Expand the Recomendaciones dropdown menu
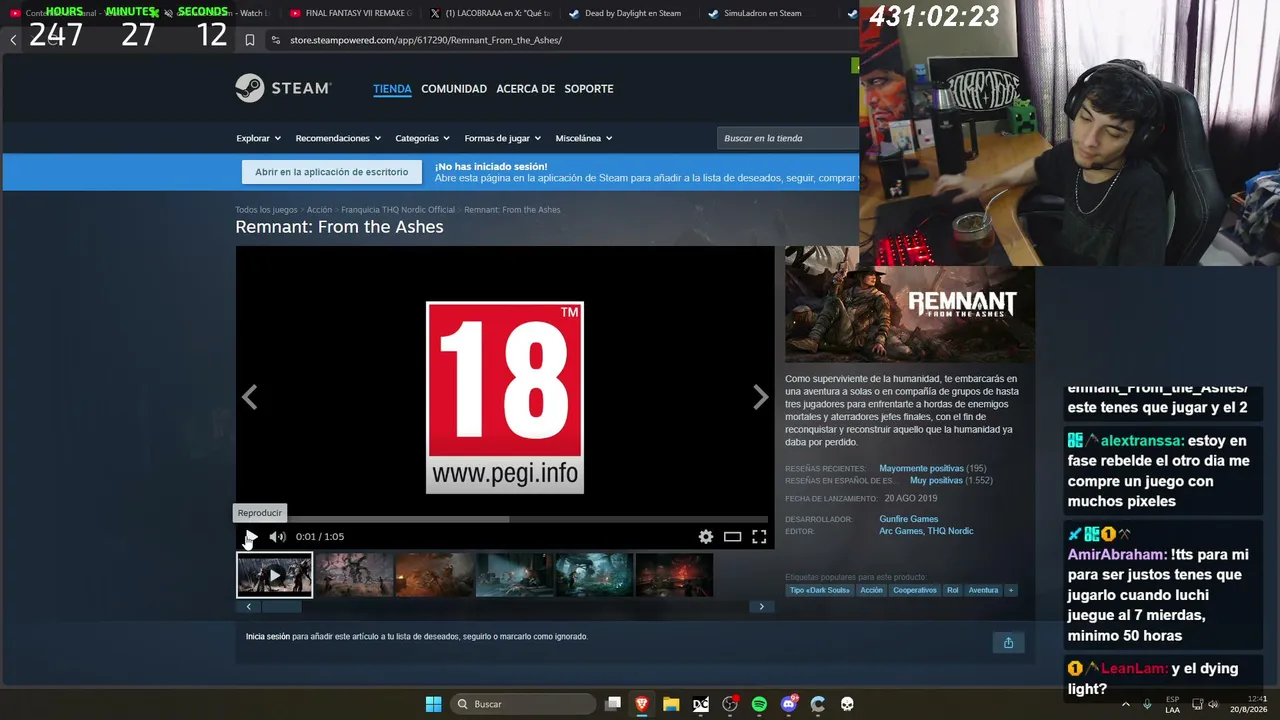The width and height of the screenshot is (1280, 720). pos(338,138)
